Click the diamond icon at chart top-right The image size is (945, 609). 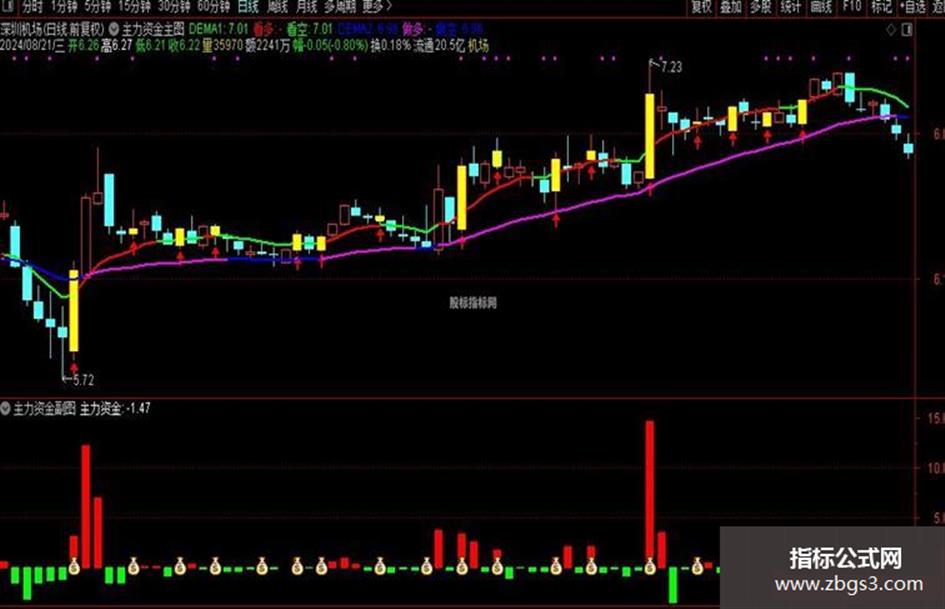(891, 30)
